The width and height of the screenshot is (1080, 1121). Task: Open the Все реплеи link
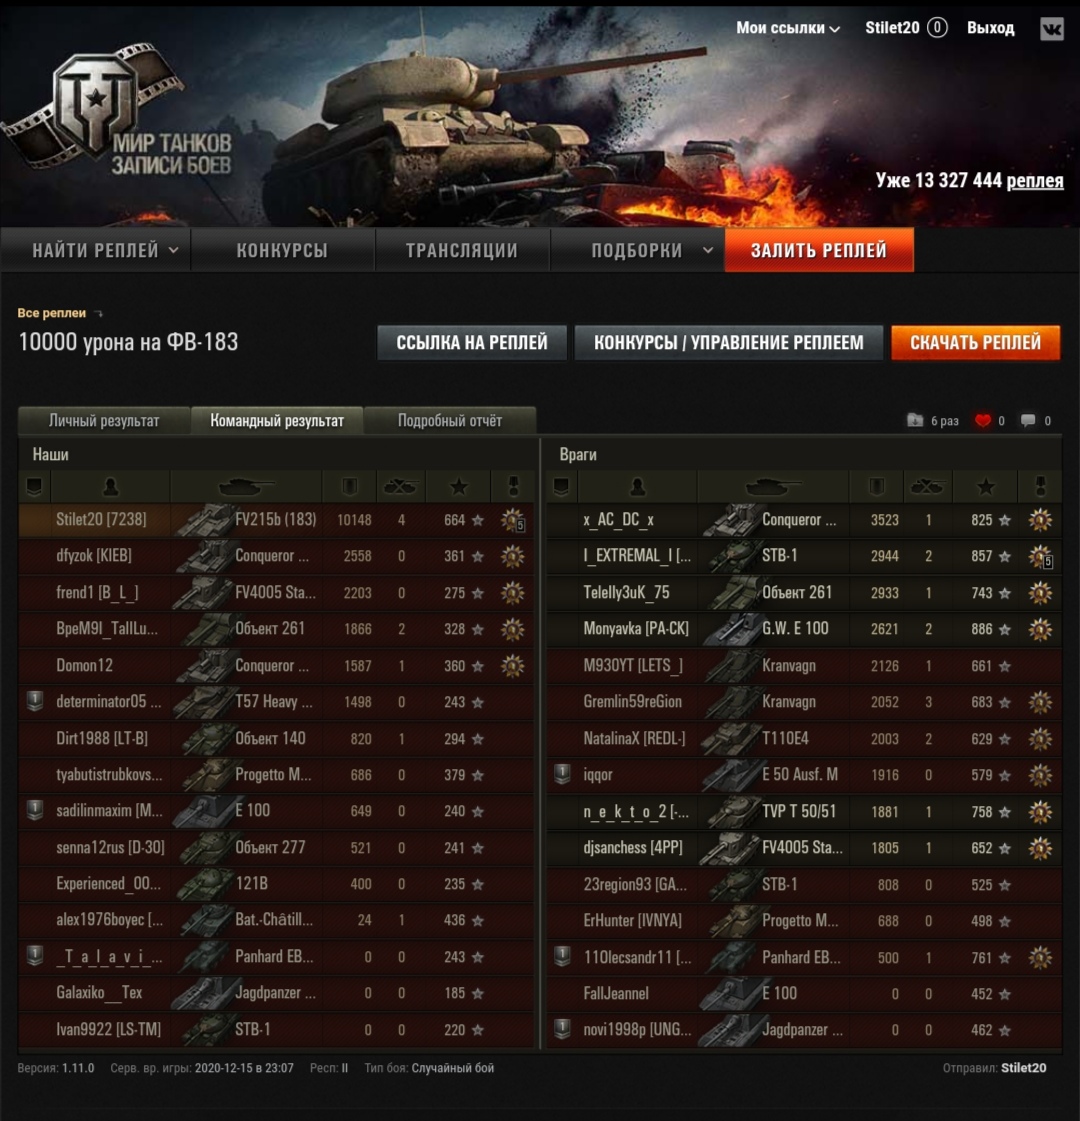click(51, 313)
